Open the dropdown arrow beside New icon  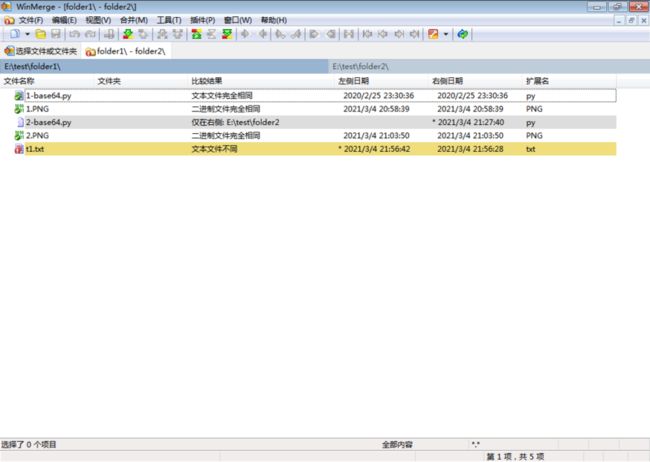click(27, 34)
